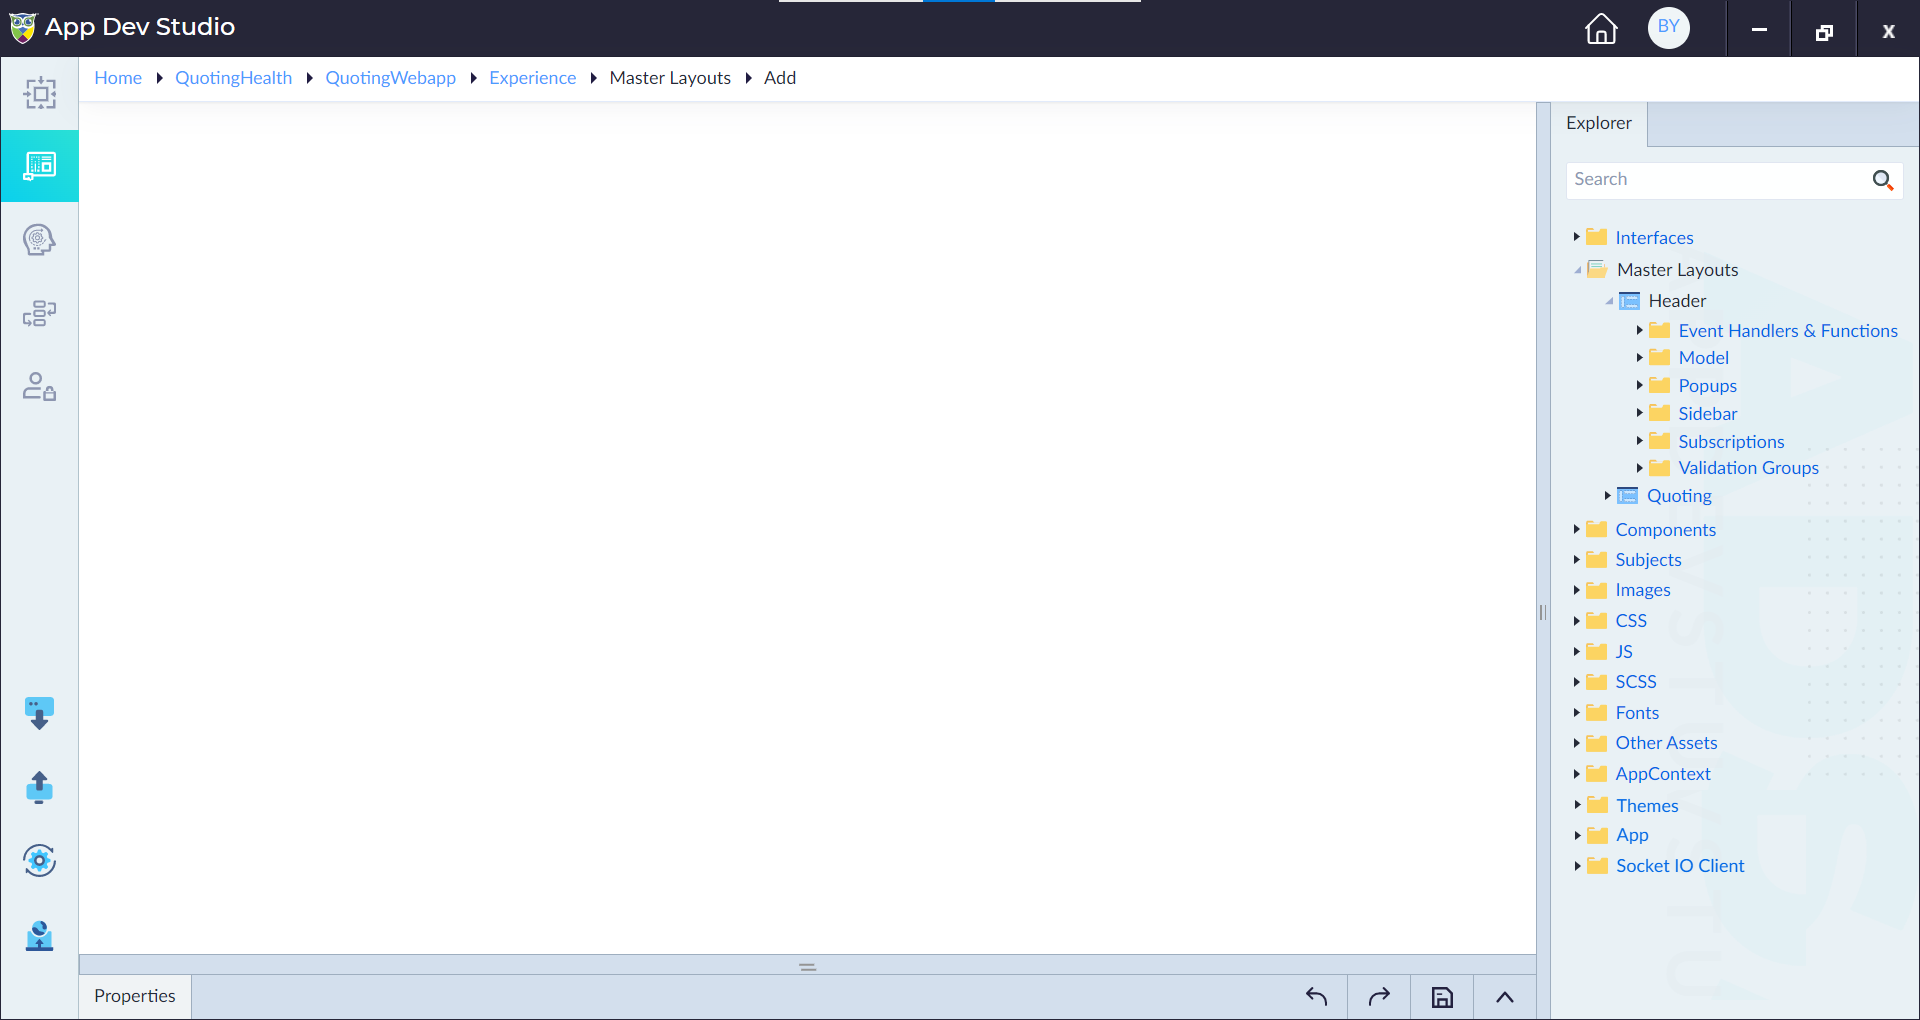Click the horizontal properties splitter handle
Screen dimensions: 1920x1020
tap(808, 967)
